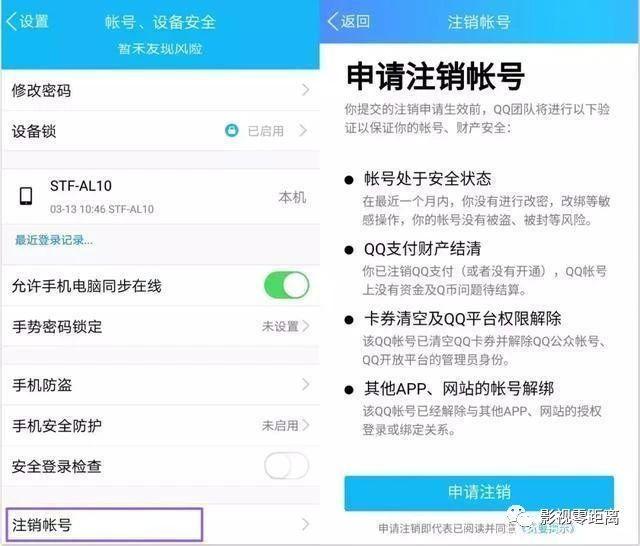Open 手机防盗 row arrow

click(x=305, y=384)
